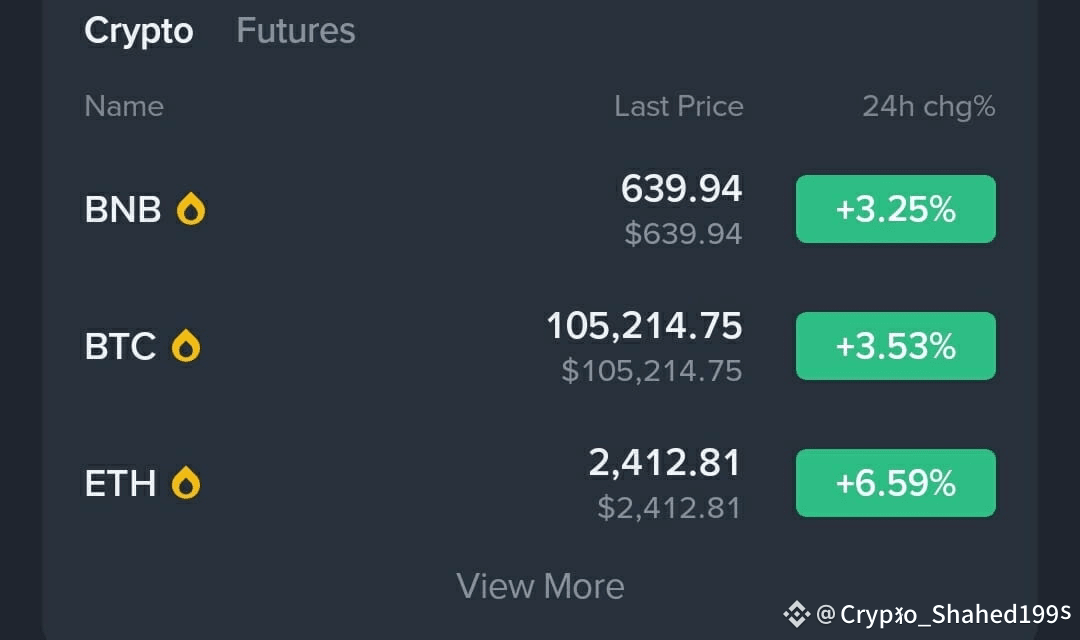The width and height of the screenshot is (1080, 640).
Task: Click the BNB last price 639.94
Action: coord(682,189)
